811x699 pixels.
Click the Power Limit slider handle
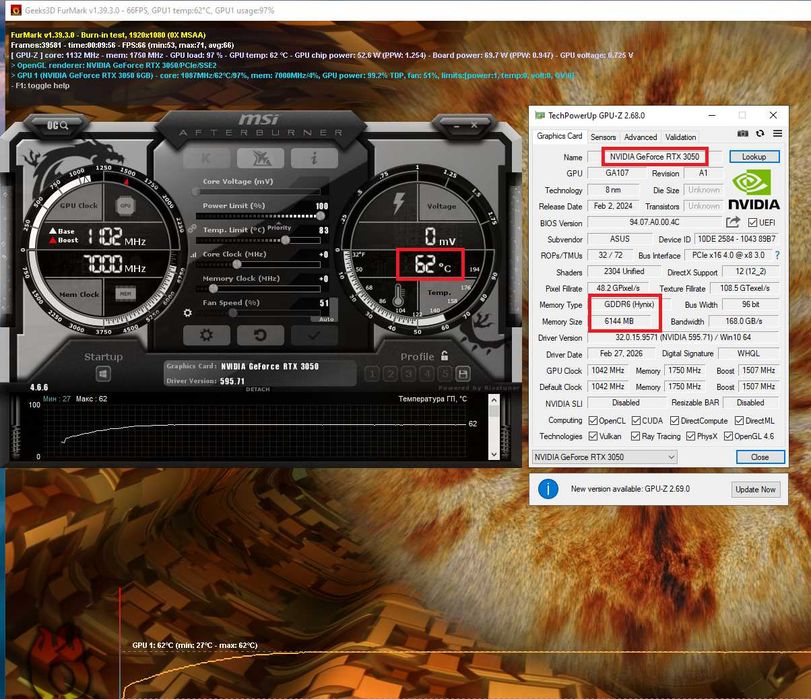(321, 216)
